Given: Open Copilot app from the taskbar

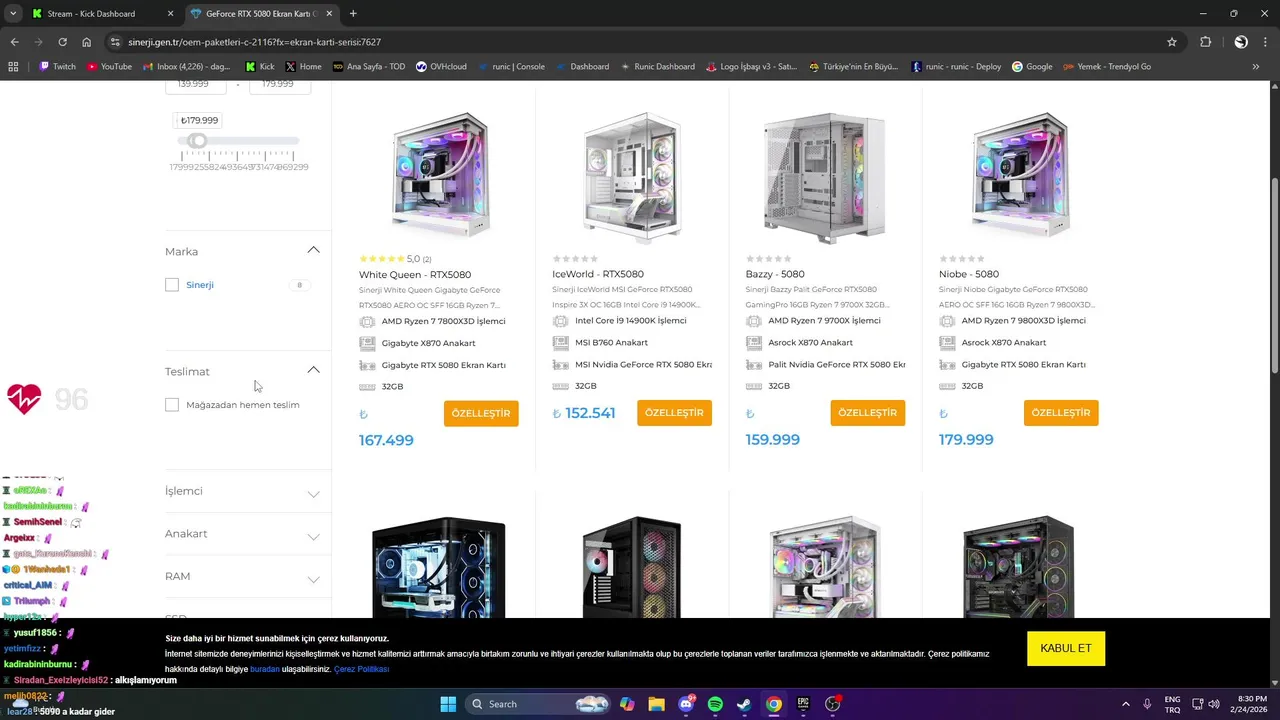Looking at the screenshot, I should tap(627, 704).
